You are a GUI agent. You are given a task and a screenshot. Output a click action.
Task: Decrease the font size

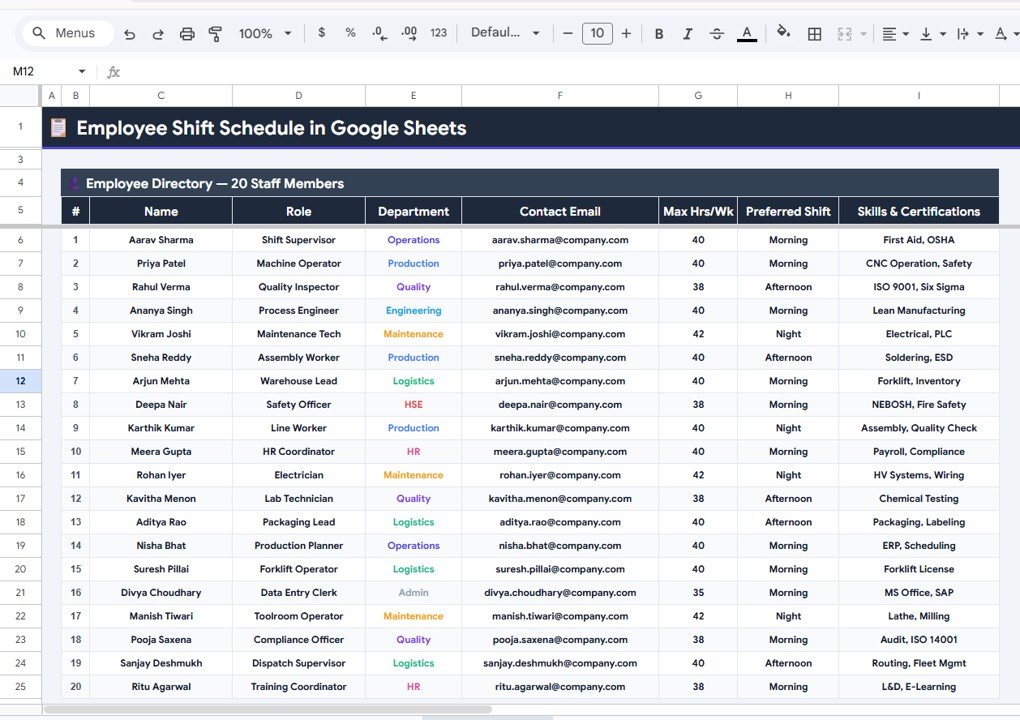pos(567,33)
